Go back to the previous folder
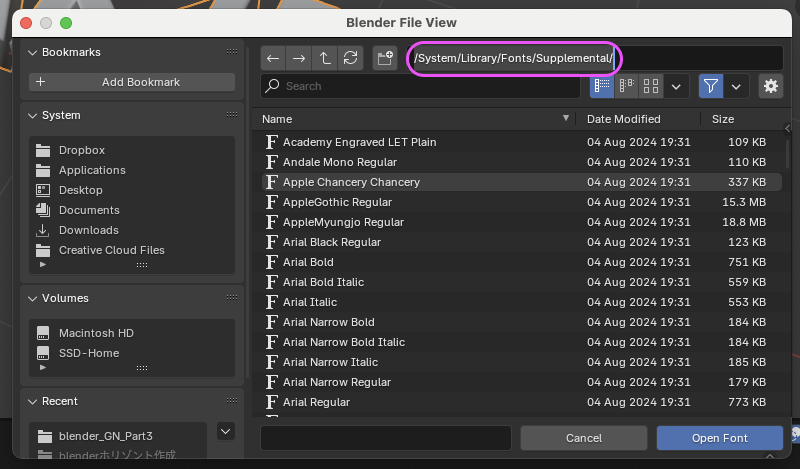Image resolution: width=800 pixels, height=469 pixels. 273,58
